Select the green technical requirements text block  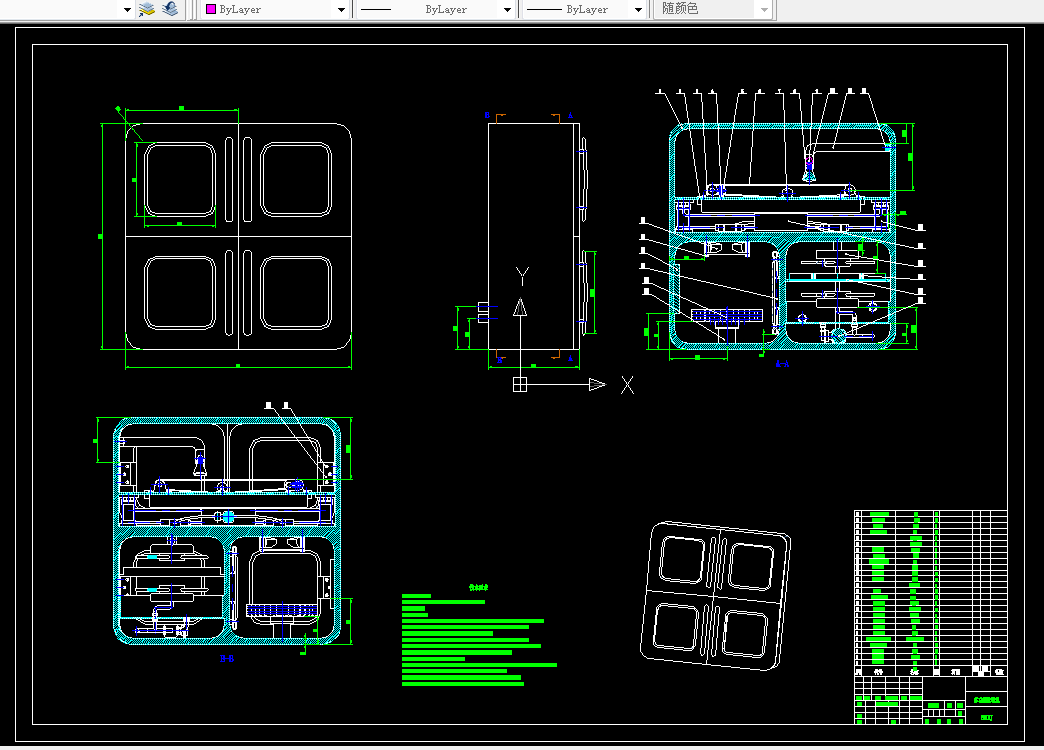(x=479, y=635)
